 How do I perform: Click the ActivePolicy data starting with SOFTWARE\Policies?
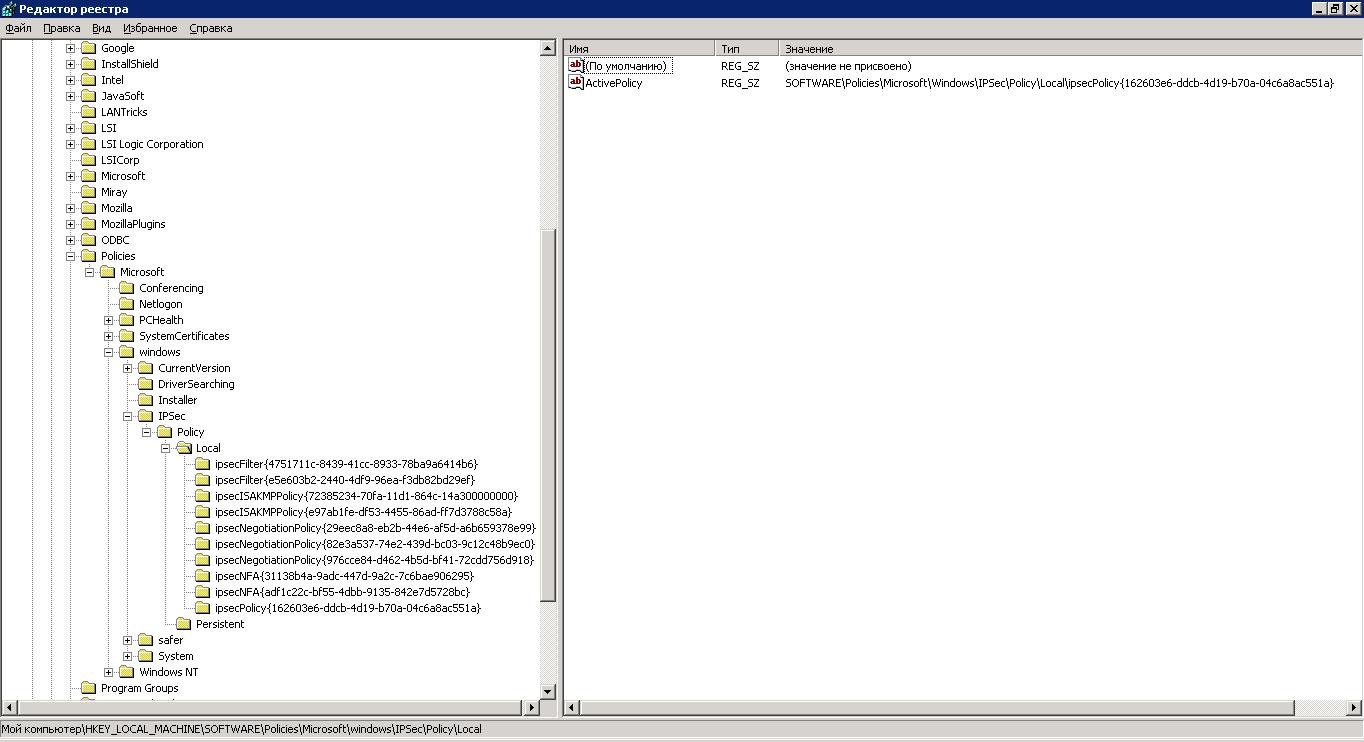[x=1059, y=83]
